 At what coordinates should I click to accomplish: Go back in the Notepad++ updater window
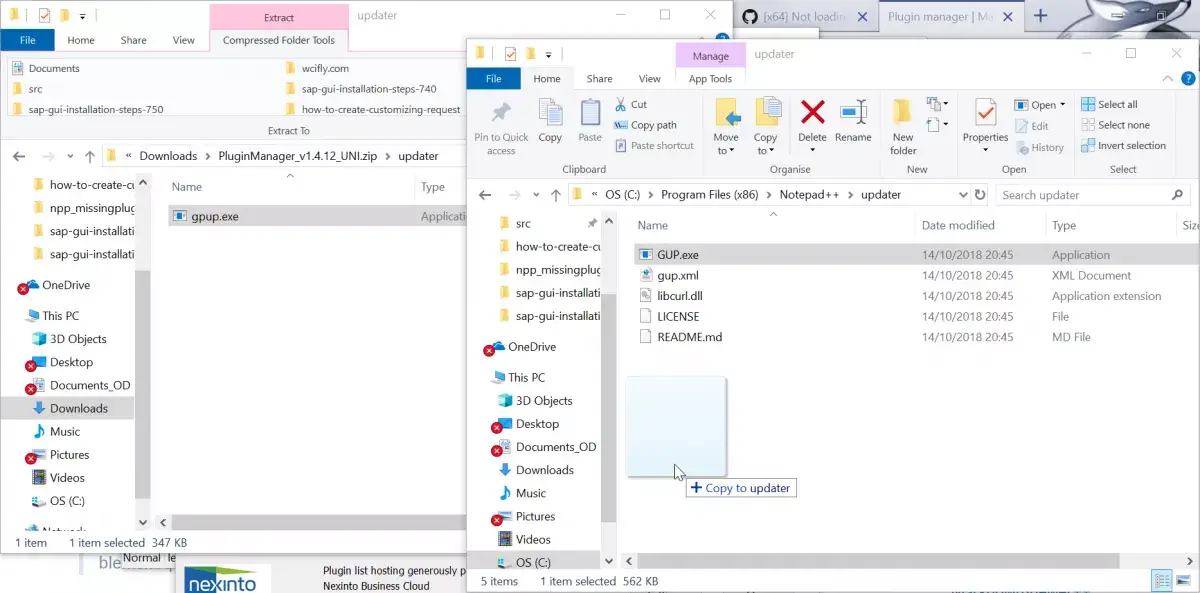coord(485,195)
